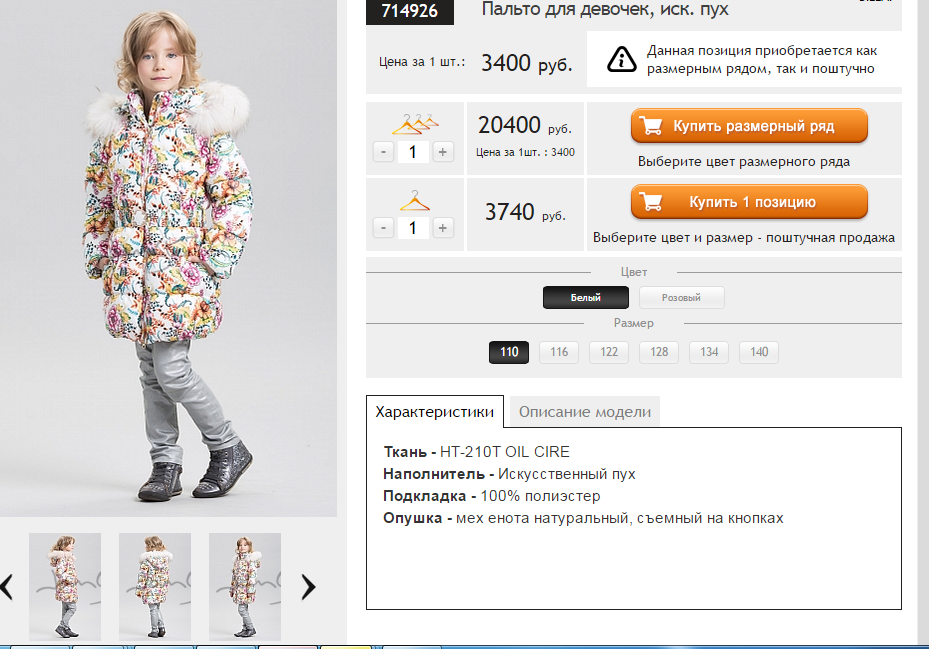The height and width of the screenshot is (649, 929).
Task: Click the main product photo
Action: coord(168,258)
